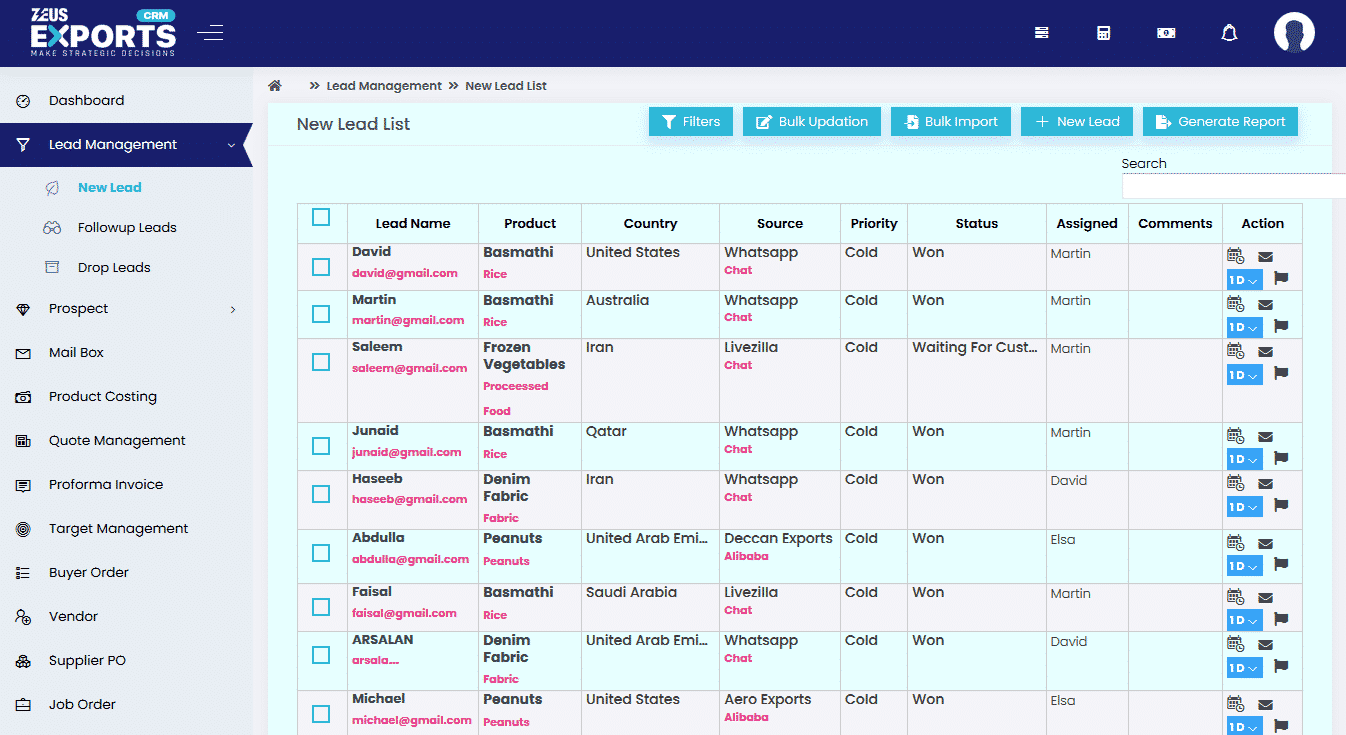Image resolution: width=1346 pixels, height=735 pixels.
Task: Toggle the select-all checkbox in table header
Action: click(321, 217)
